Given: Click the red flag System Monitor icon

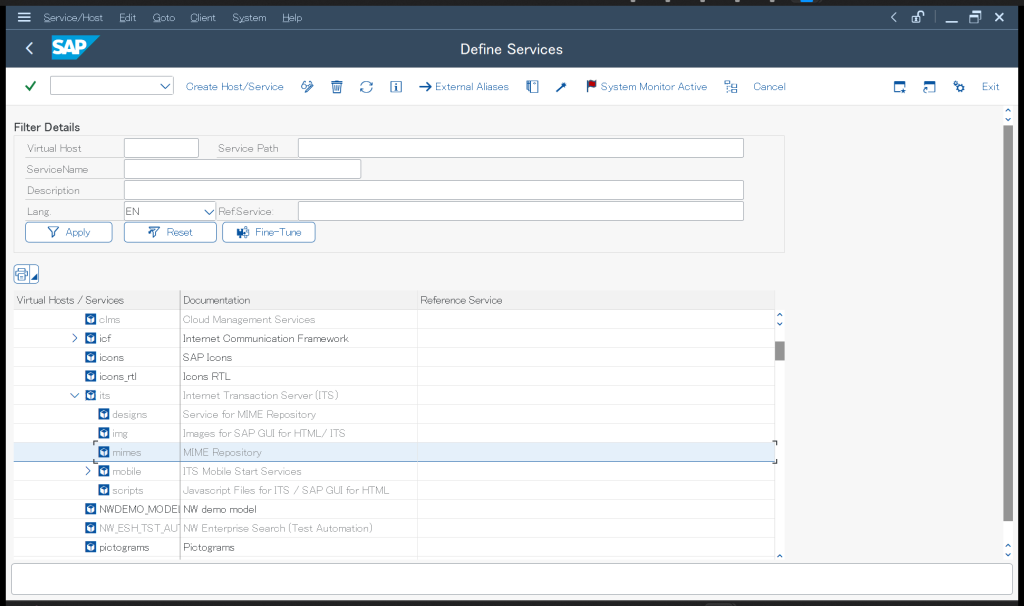Looking at the screenshot, I should click(591, 87).
